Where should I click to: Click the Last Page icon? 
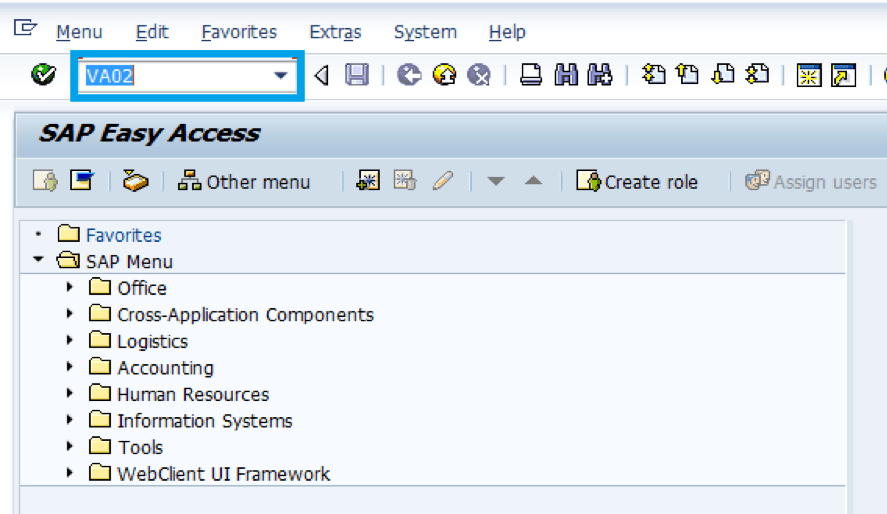pos(757,75)
